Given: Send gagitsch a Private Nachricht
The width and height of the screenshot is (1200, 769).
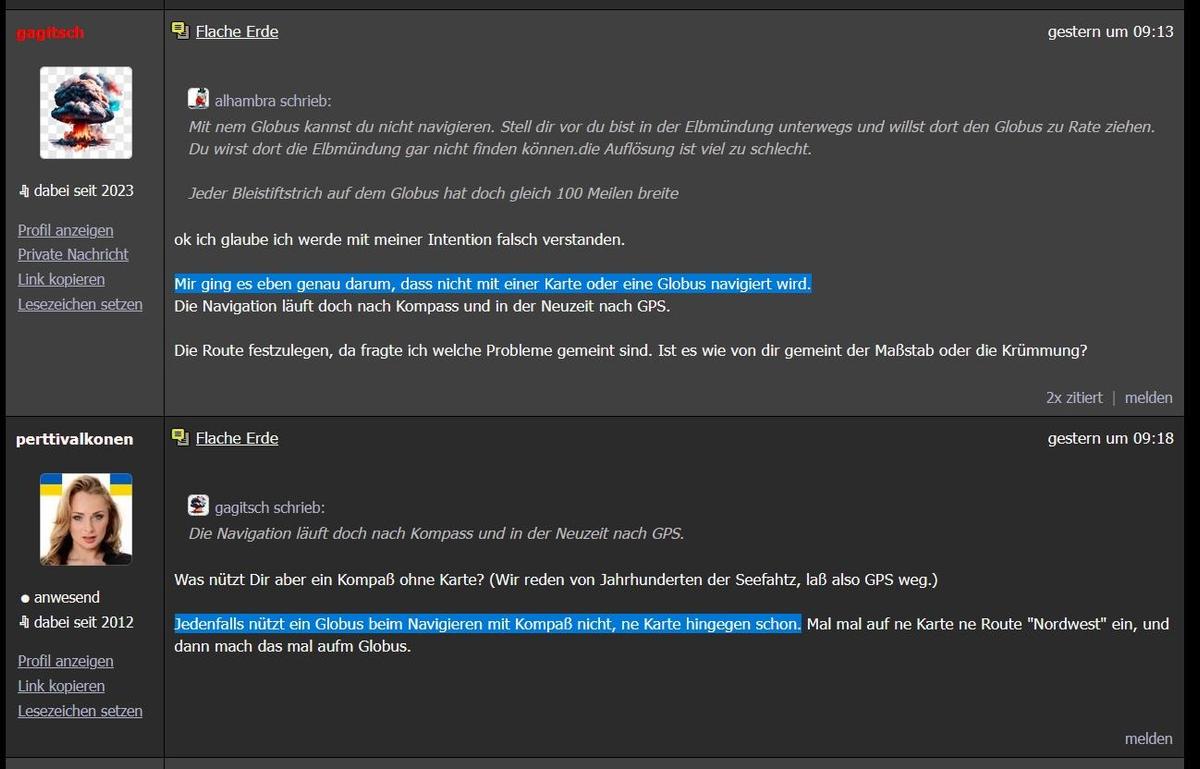Looking at the screenshot, I should [73, 255].
